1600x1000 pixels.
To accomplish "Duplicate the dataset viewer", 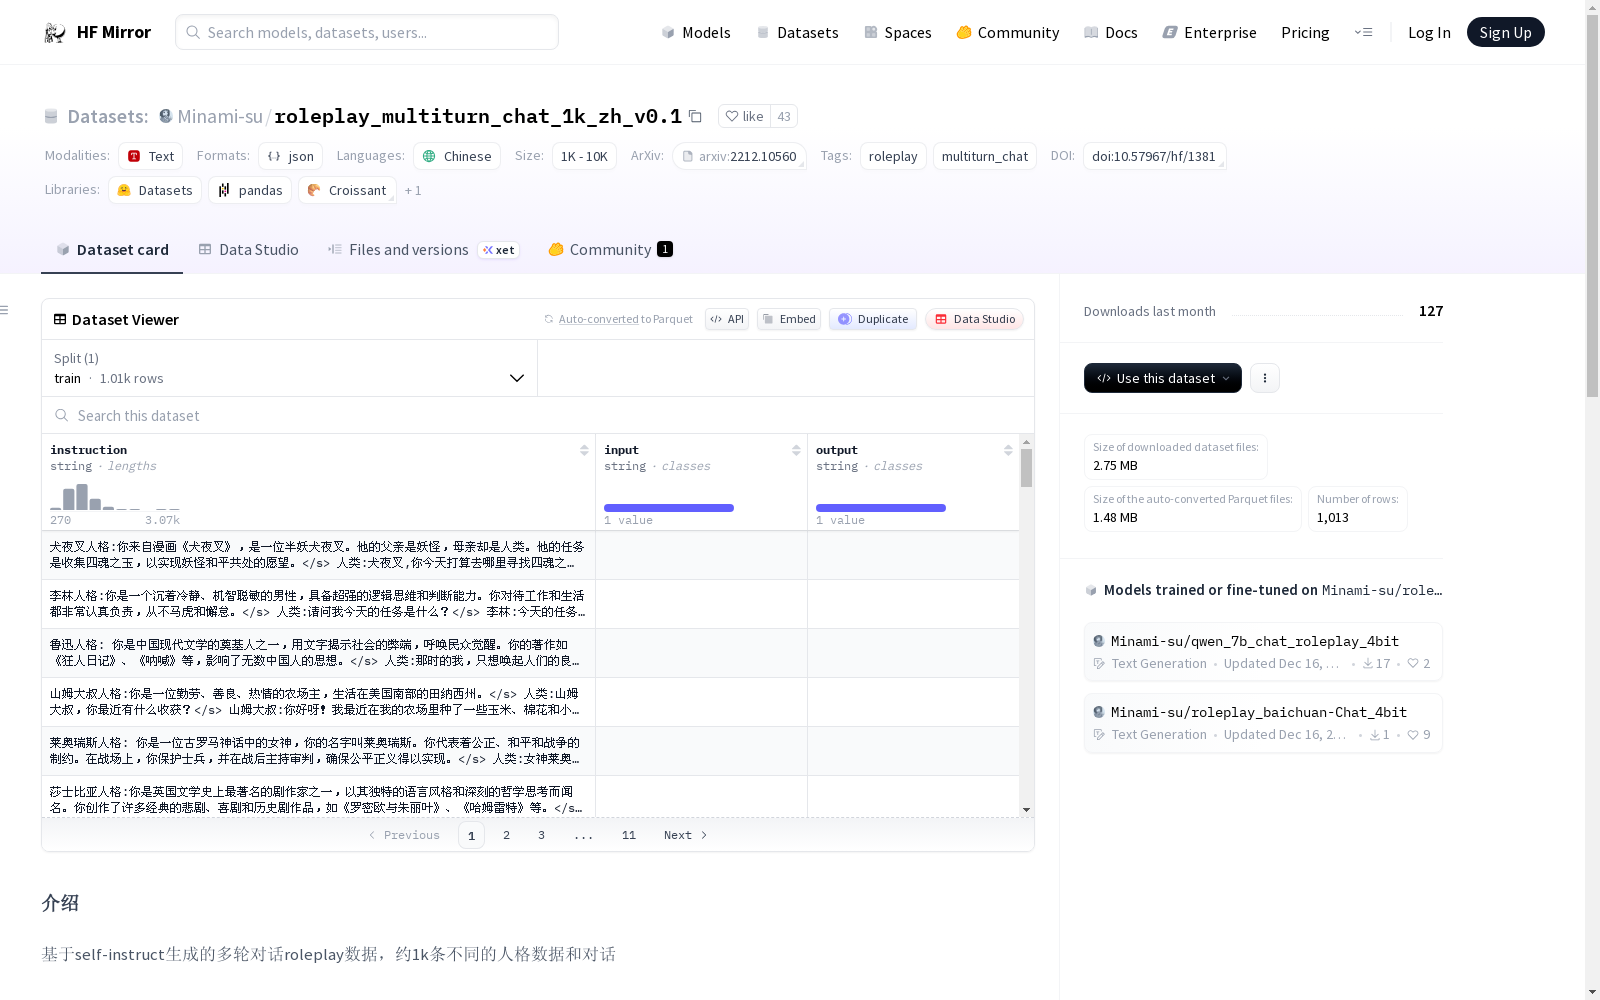I will [x=873, y=319].
